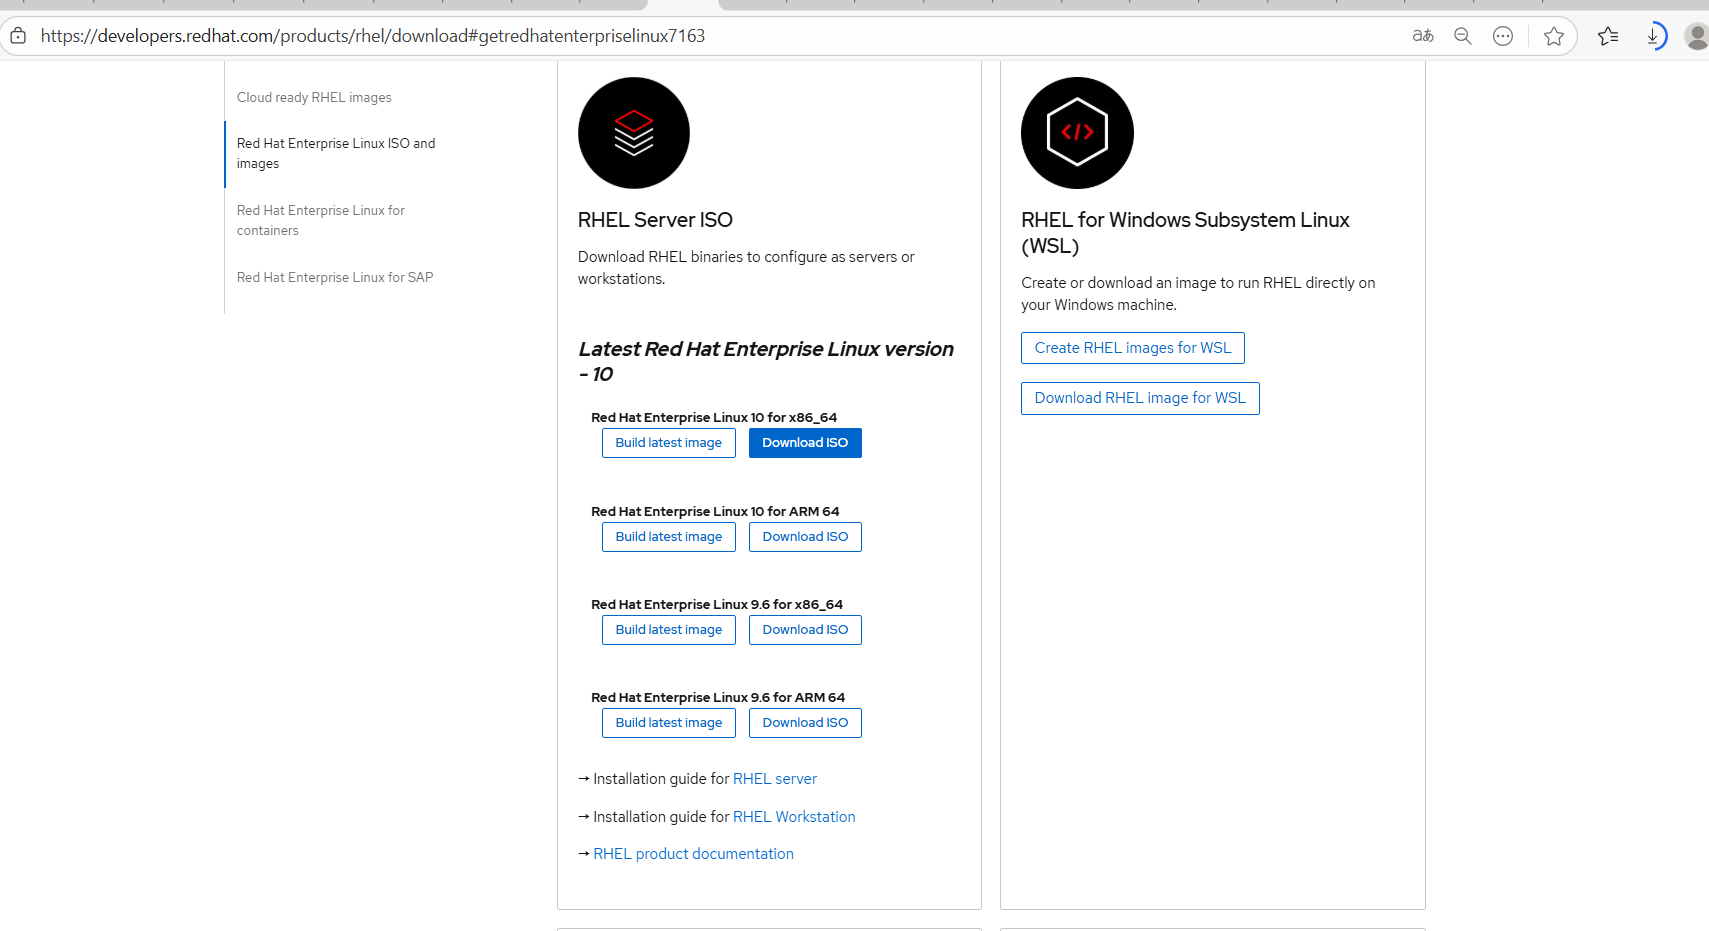Click the RHEL for WSL code icon
The width and height of the screenshot is (1709, 931).
point(1077,133)
